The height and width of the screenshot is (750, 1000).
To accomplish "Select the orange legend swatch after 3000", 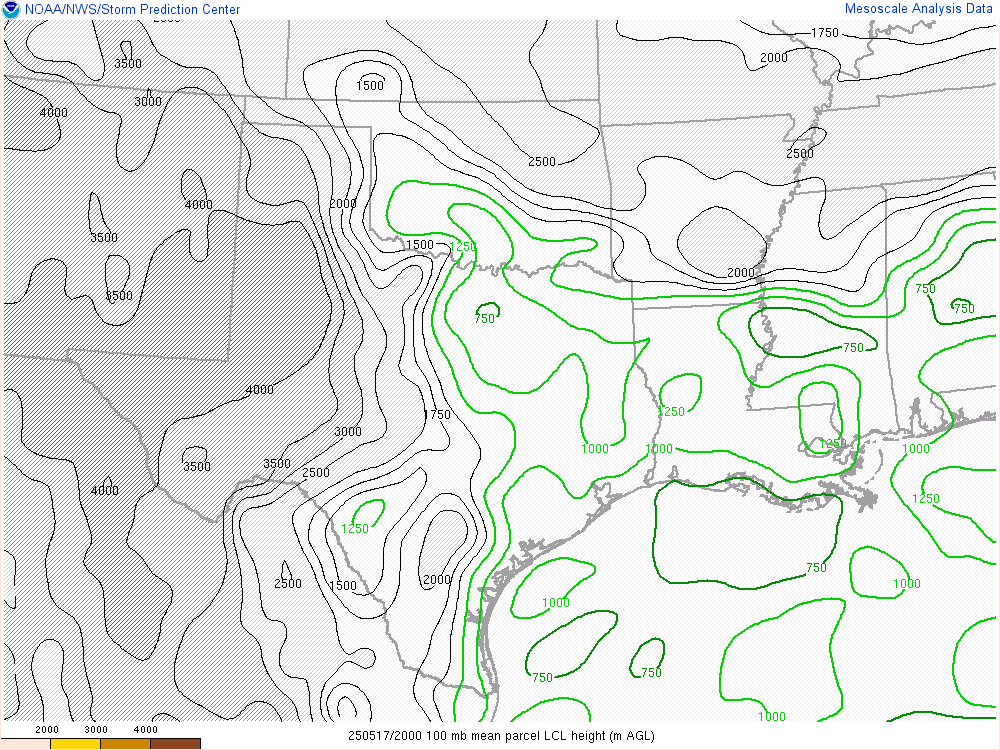I will (125, 744).
